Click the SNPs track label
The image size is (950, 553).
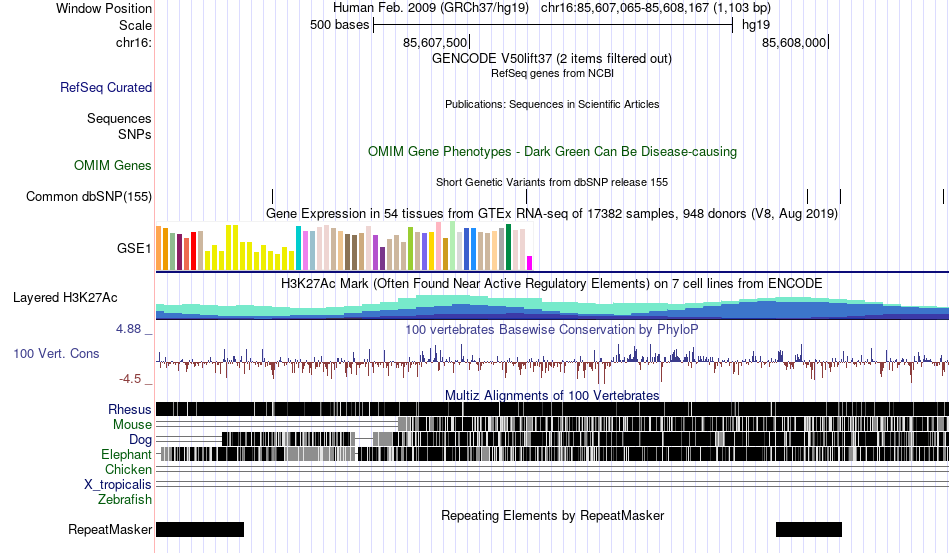coord(135,134)
